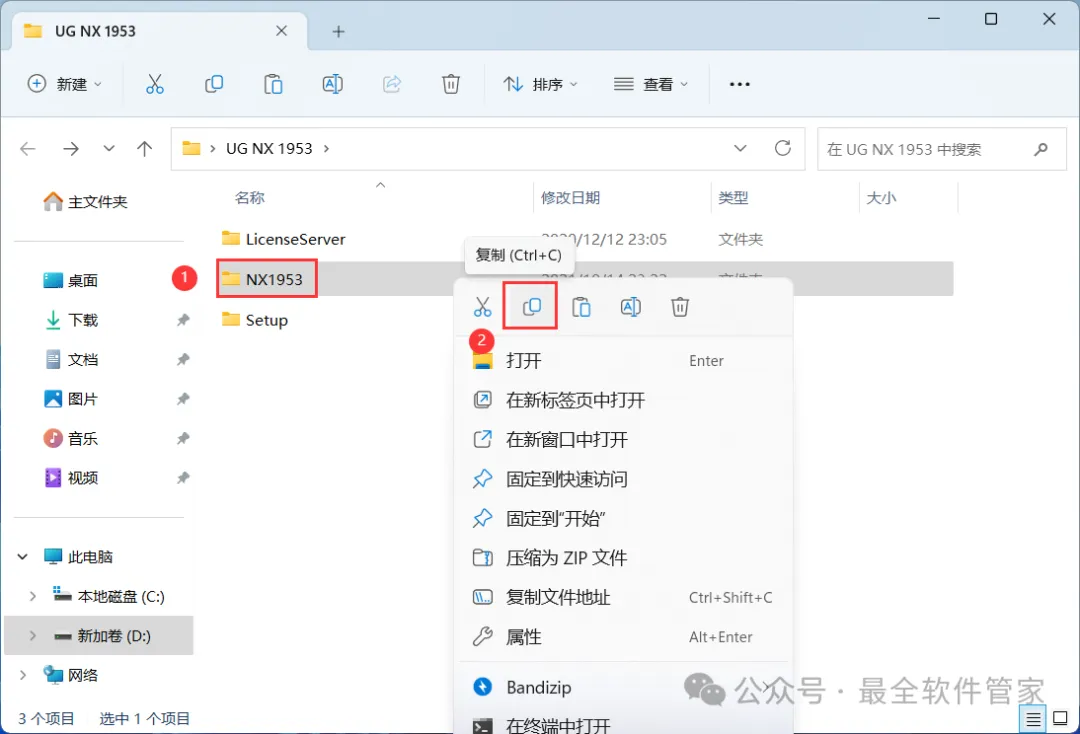Open the Bandizip submenu
The image size is (1080, 734).
(x=623, y=687)
